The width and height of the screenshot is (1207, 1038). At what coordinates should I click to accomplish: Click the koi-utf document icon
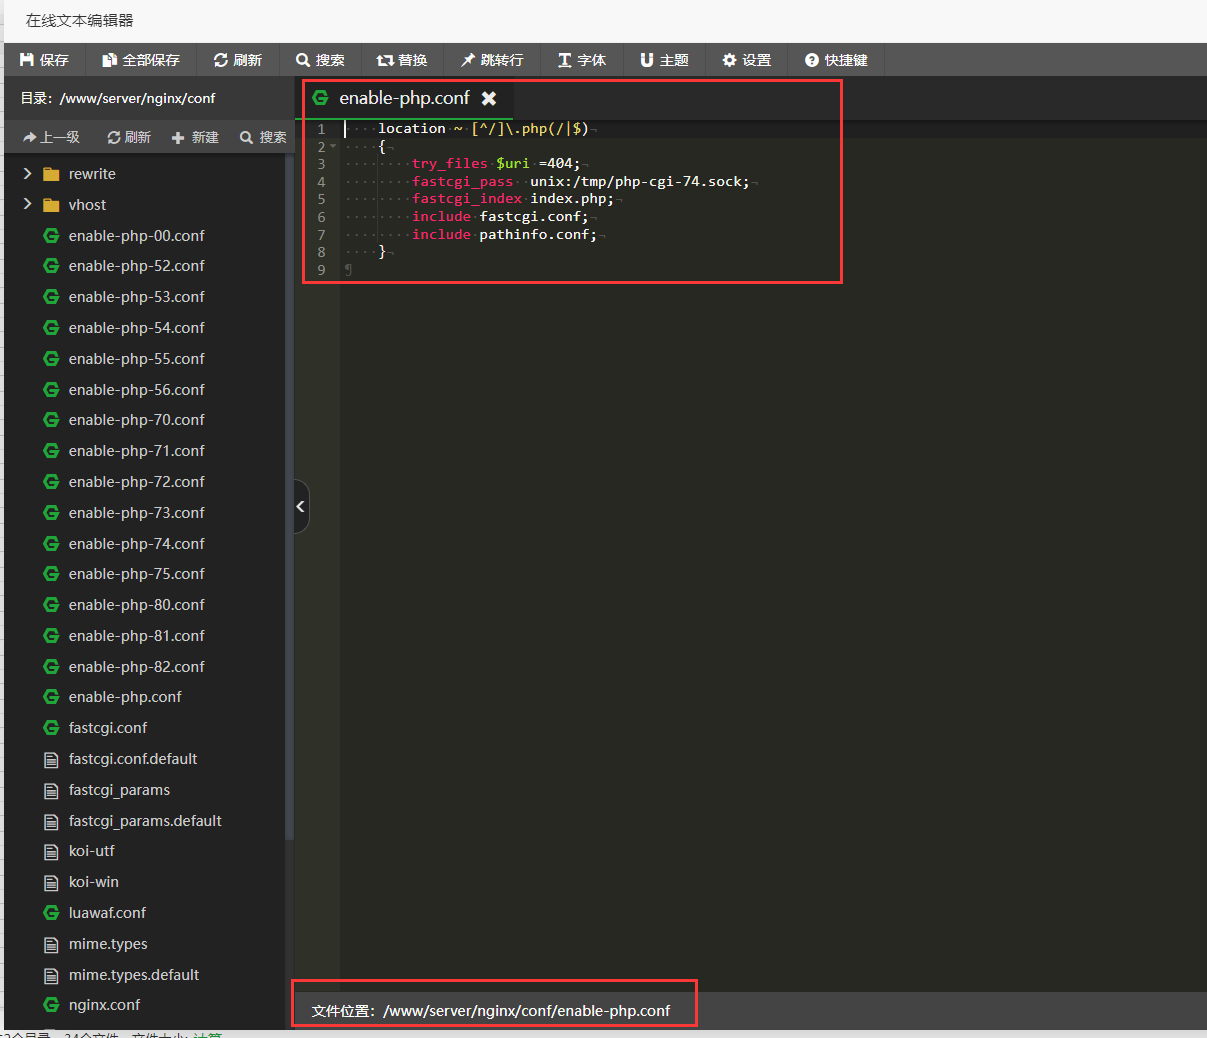[51, 852]
